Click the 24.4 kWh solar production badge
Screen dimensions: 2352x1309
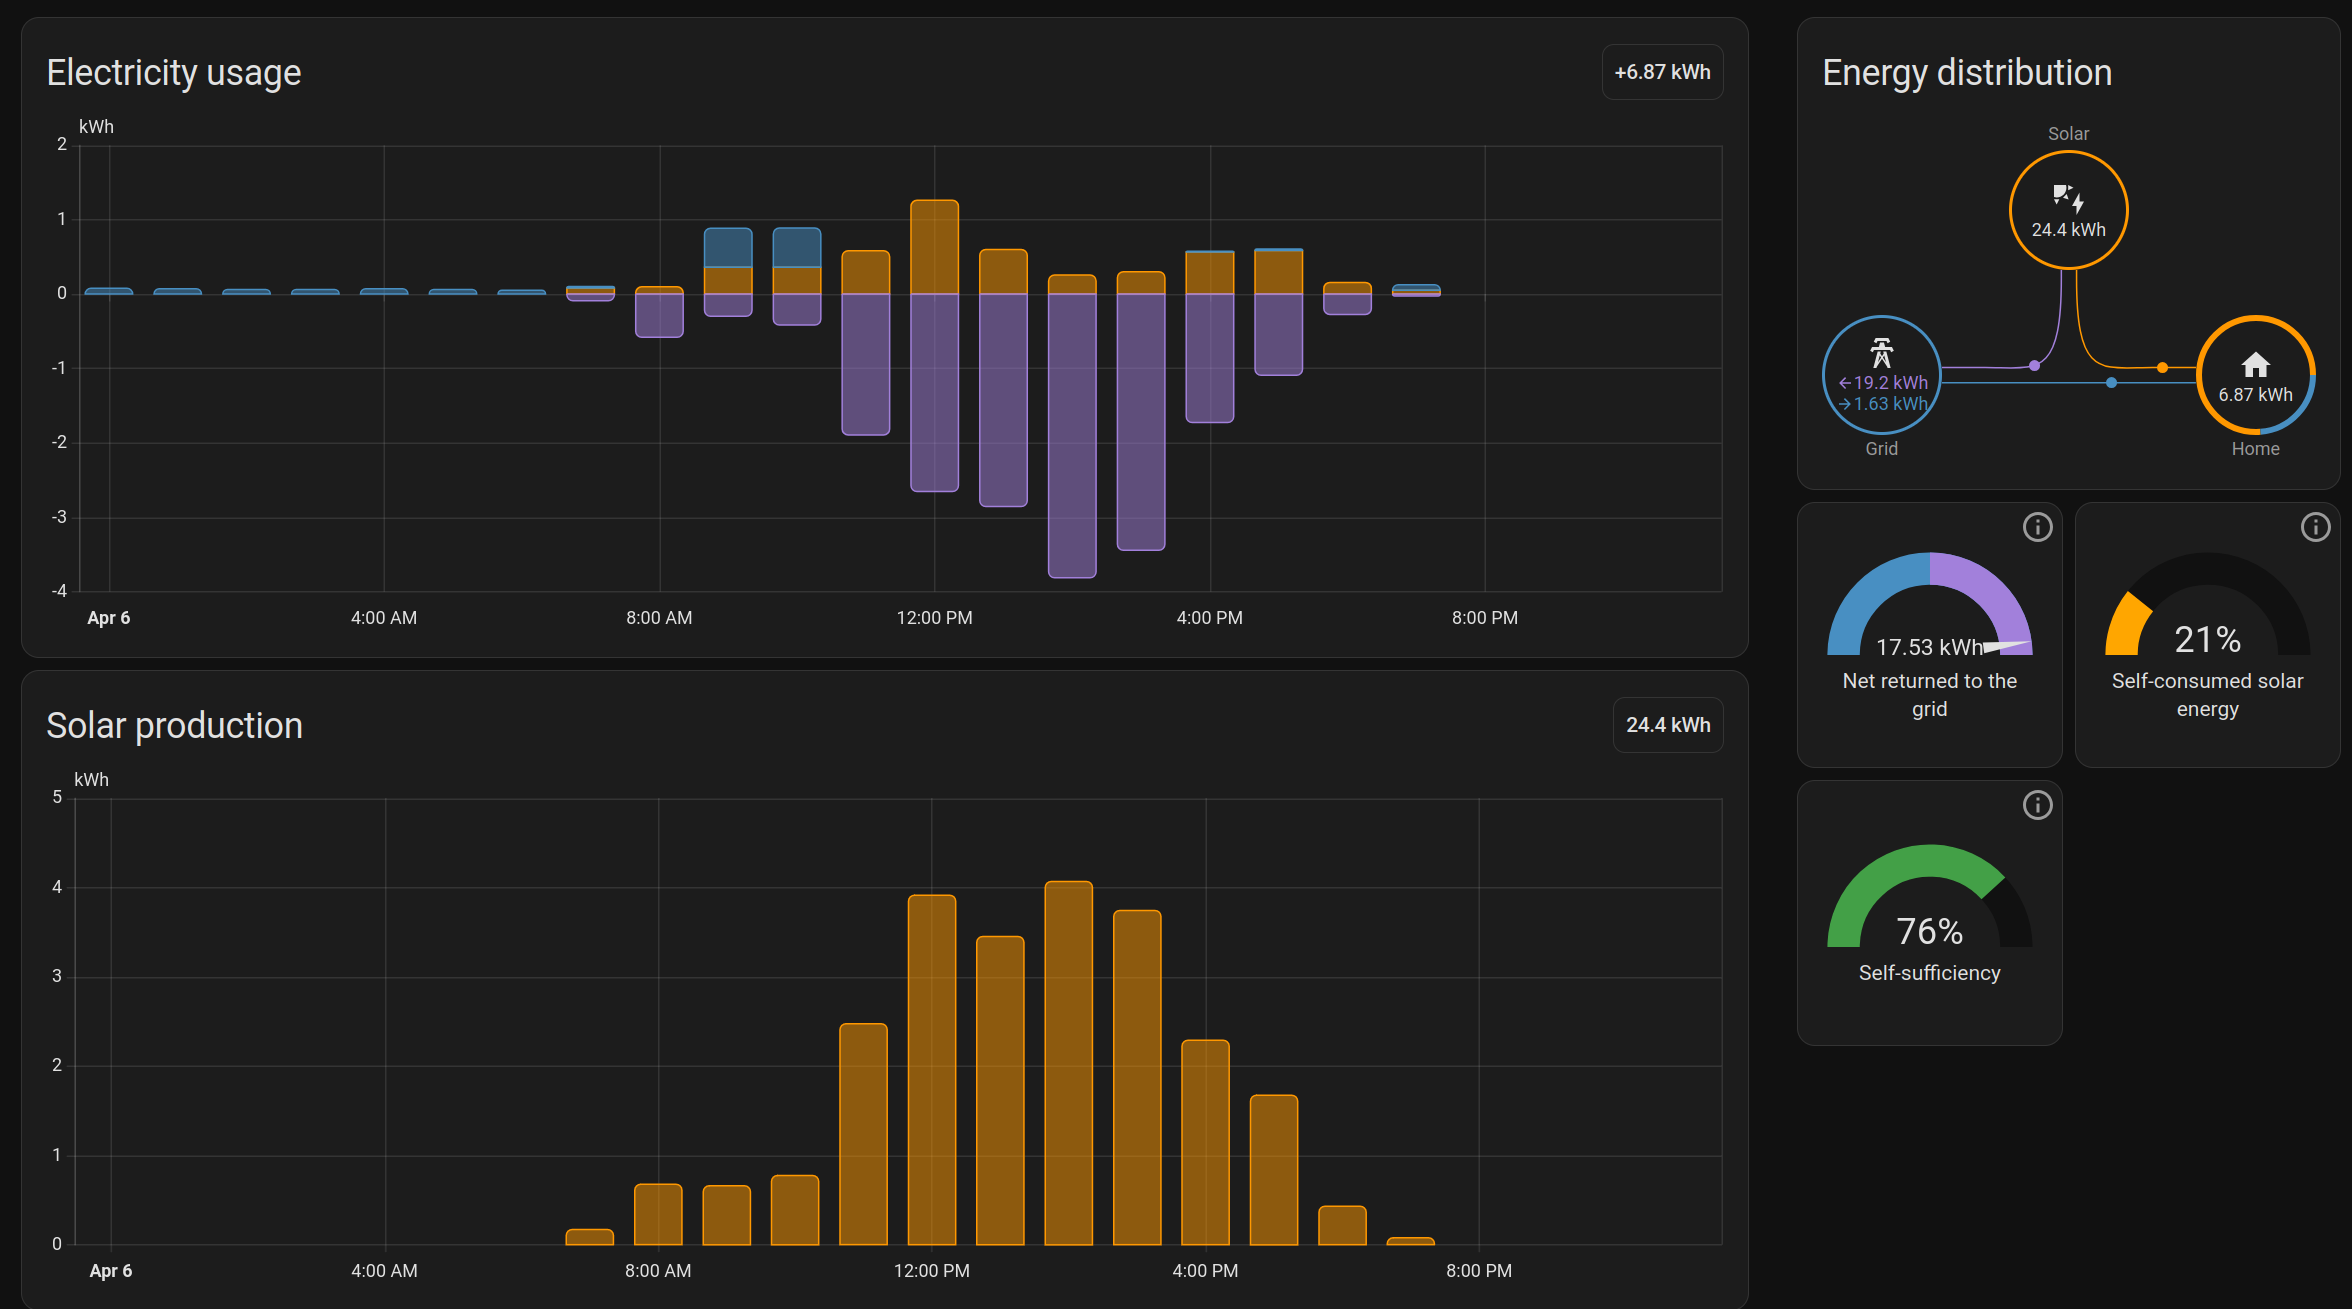1667,725
